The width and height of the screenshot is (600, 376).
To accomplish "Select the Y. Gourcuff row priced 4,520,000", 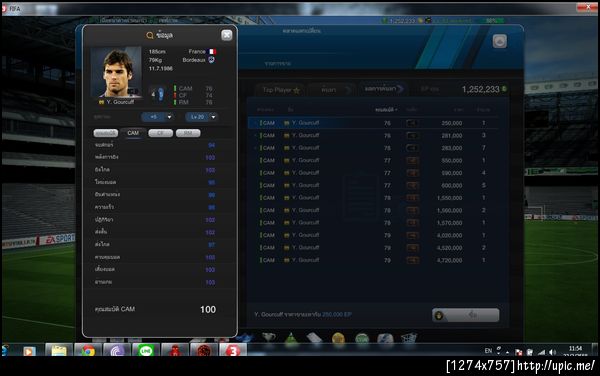I will click(x=373, y=248).
